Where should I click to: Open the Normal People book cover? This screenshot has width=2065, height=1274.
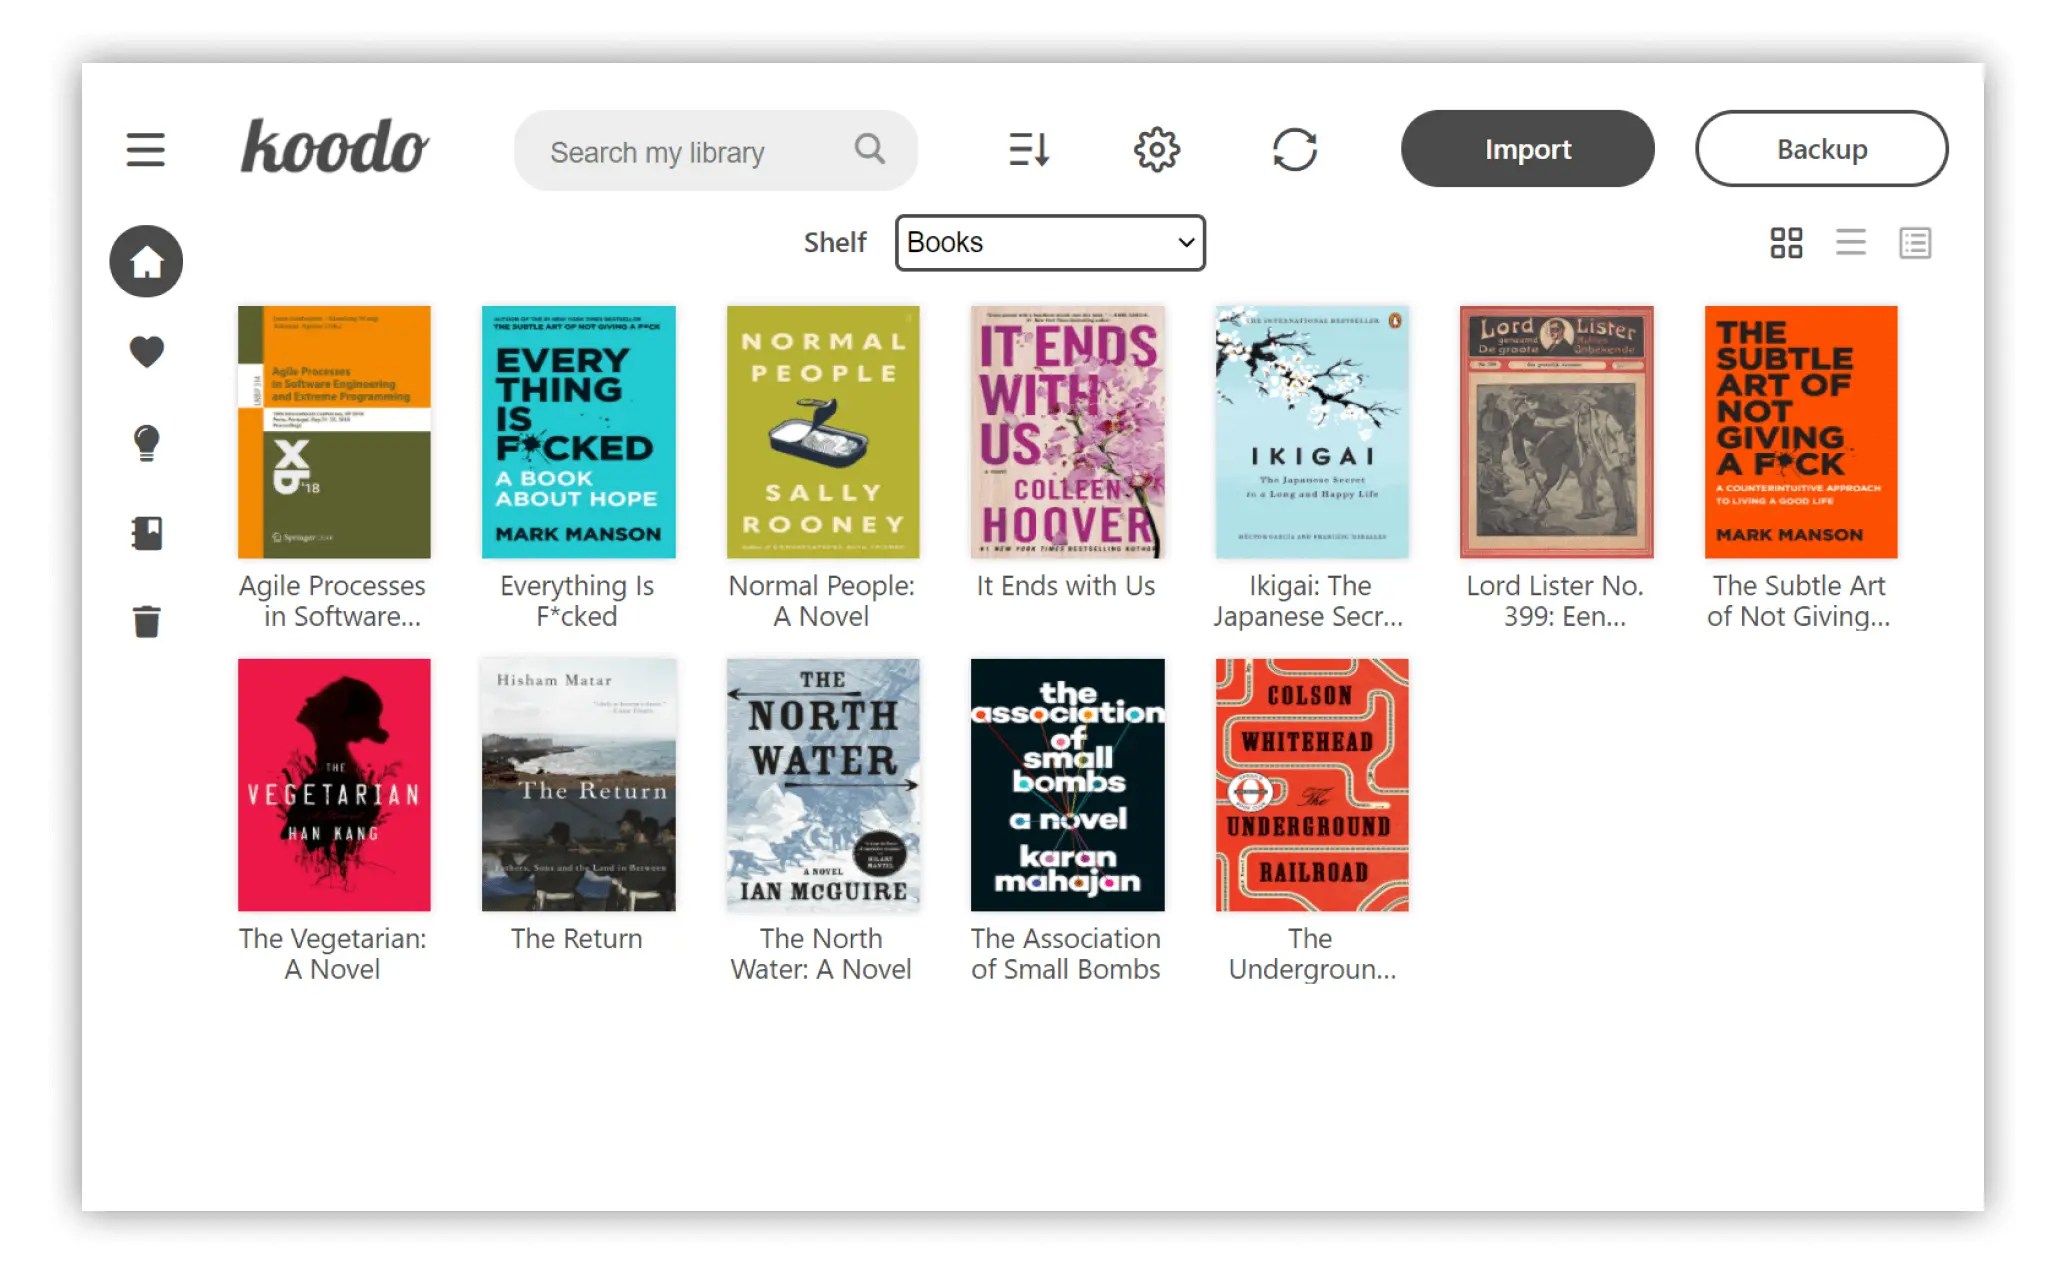(x=822, y=431)
